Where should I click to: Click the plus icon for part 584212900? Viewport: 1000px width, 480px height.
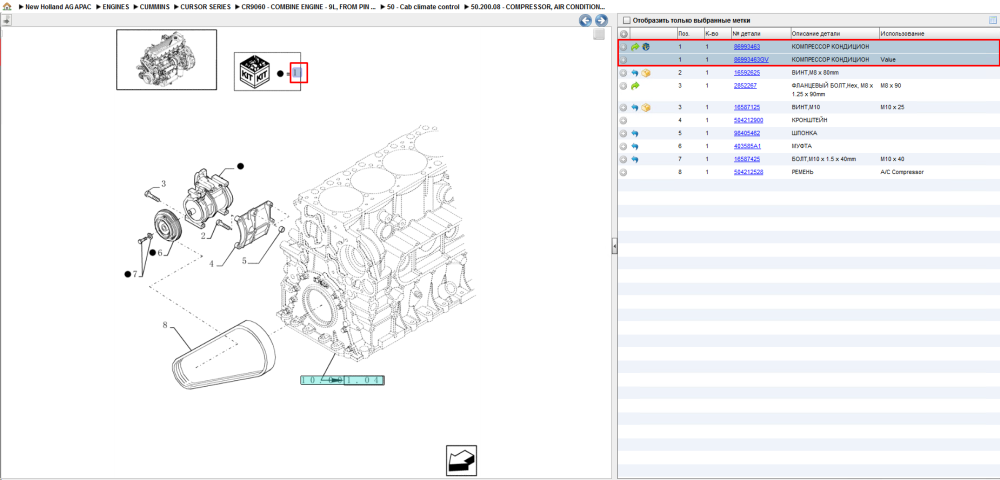(624, 120)
